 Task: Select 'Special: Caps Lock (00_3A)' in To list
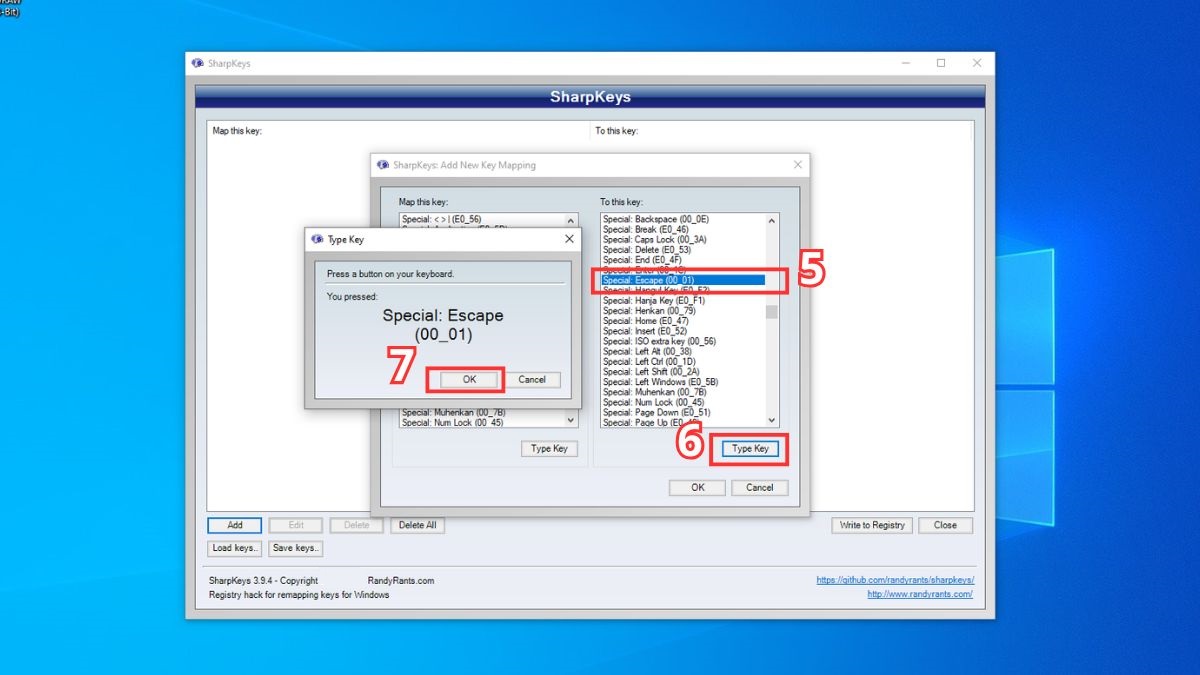(683, 240)
